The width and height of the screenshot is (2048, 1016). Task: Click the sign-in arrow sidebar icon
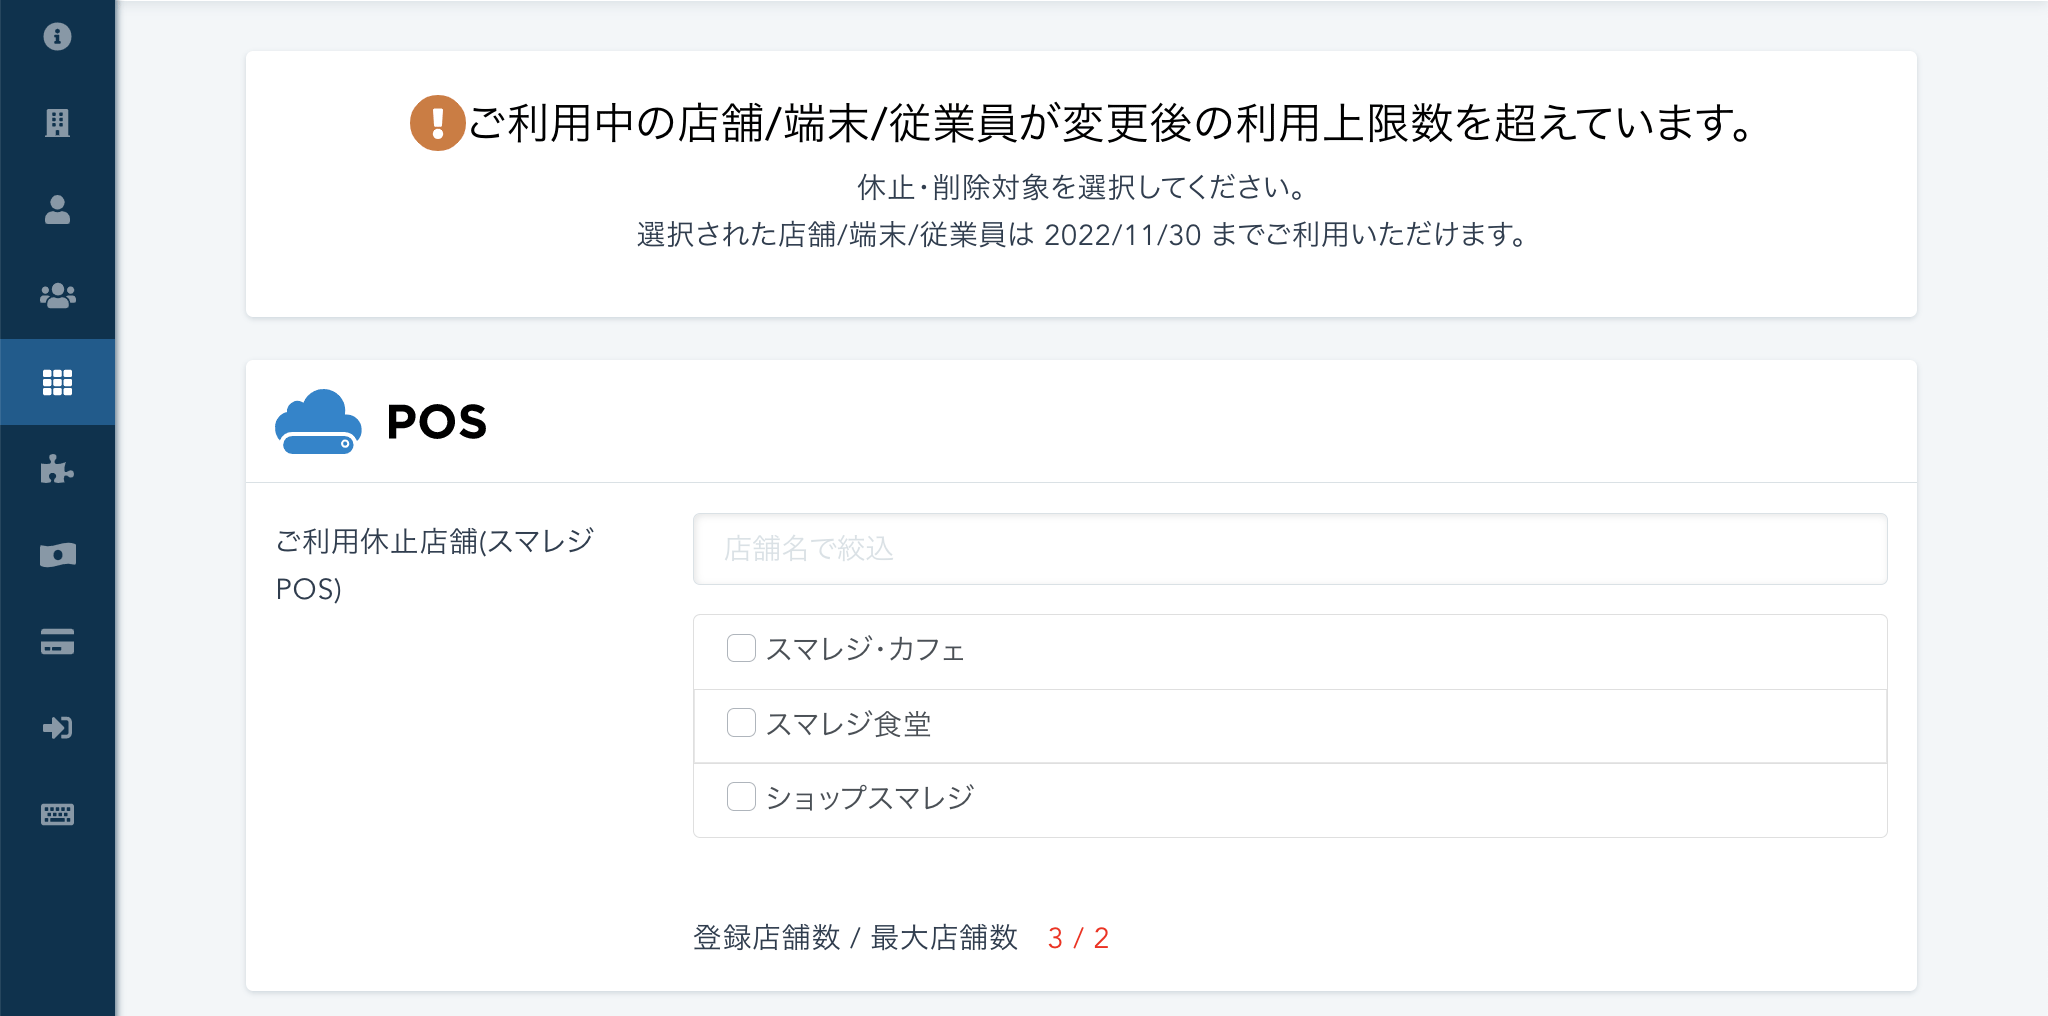(57, 728)
